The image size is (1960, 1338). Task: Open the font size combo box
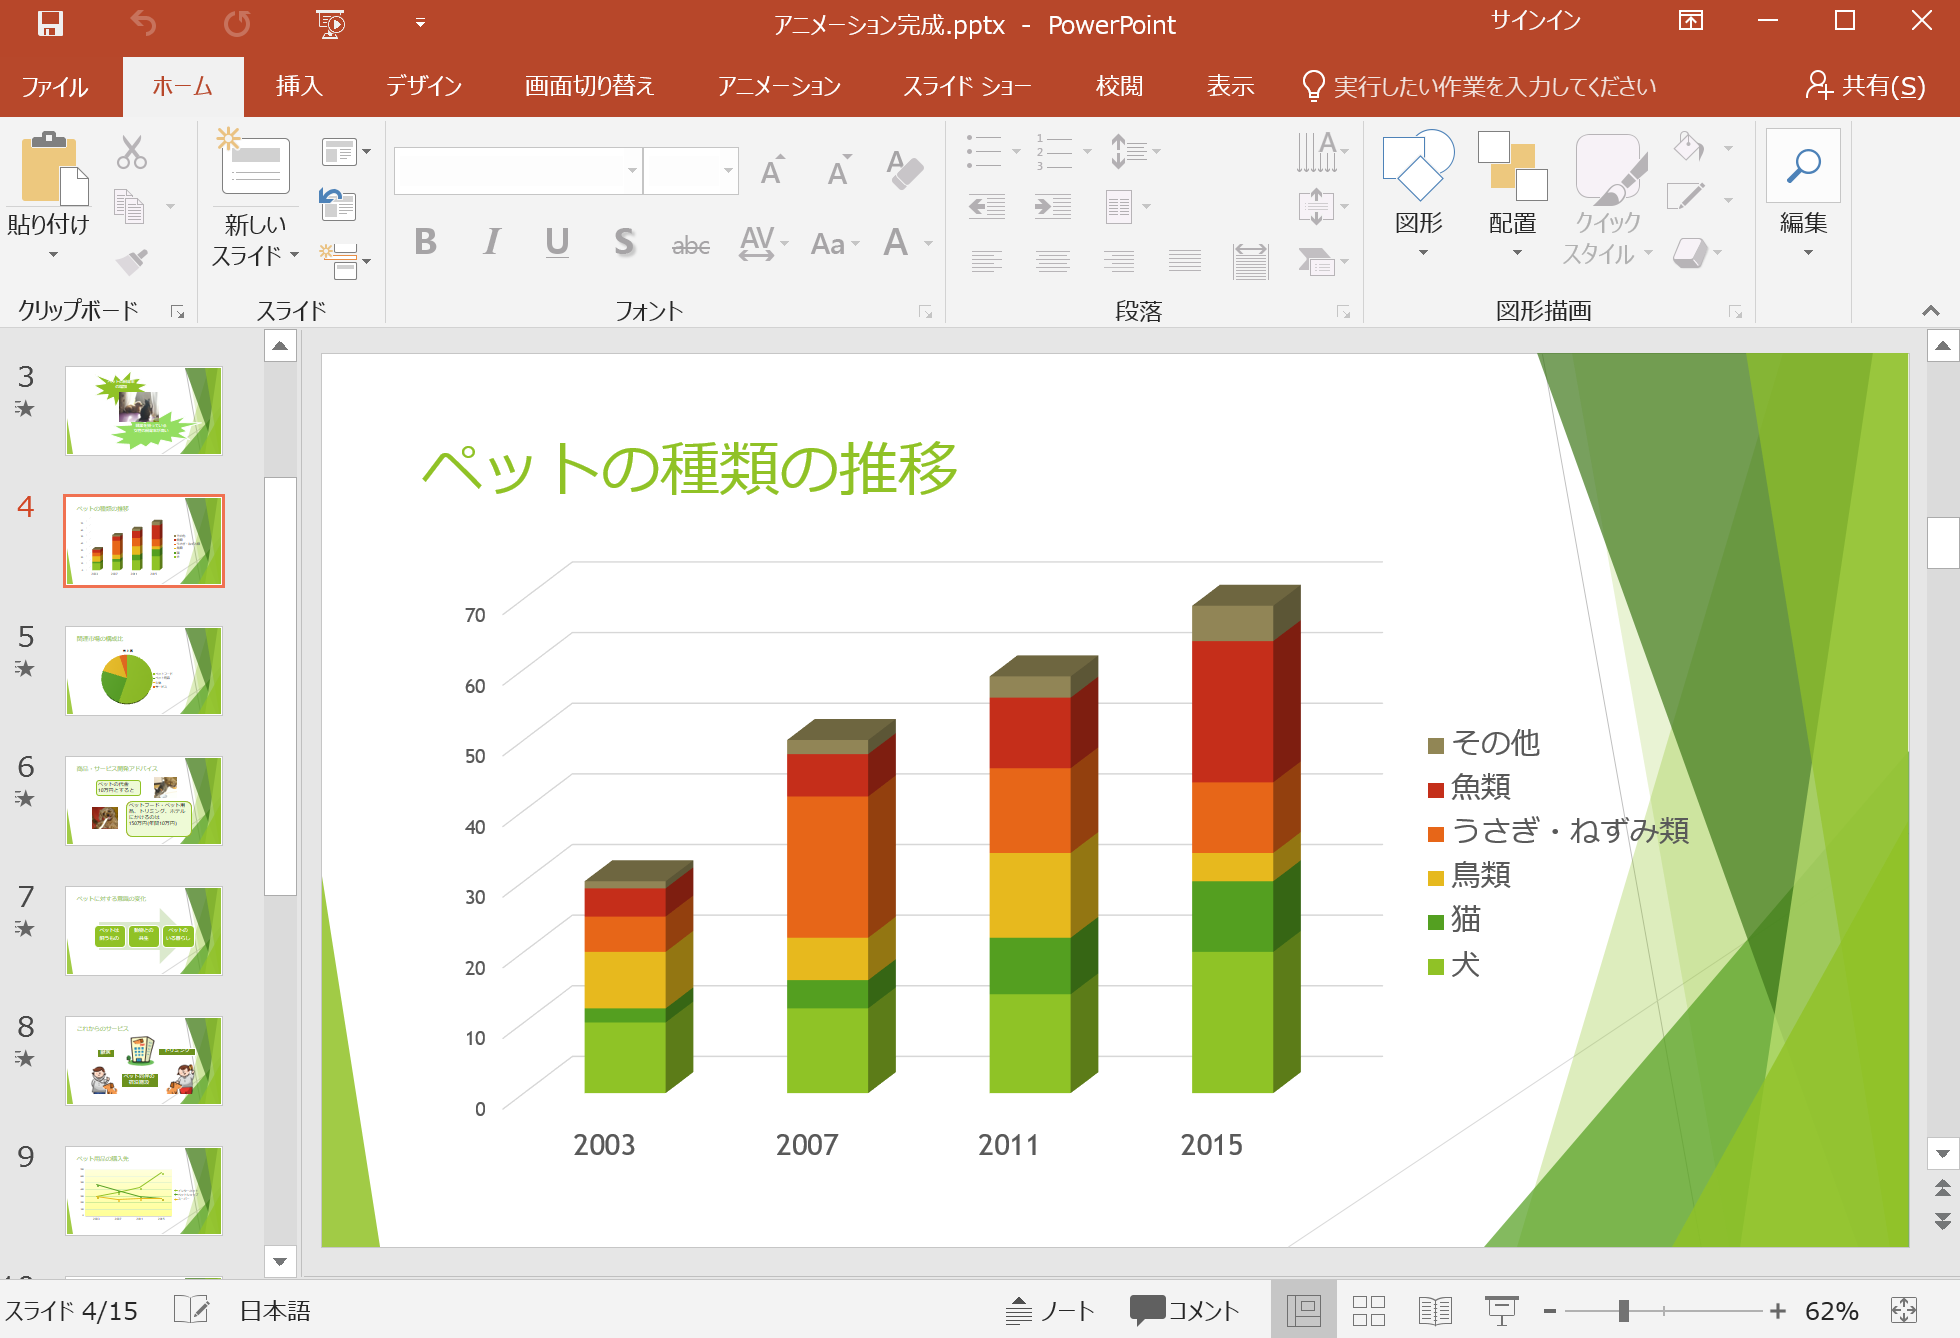click(x=691, y=171)
